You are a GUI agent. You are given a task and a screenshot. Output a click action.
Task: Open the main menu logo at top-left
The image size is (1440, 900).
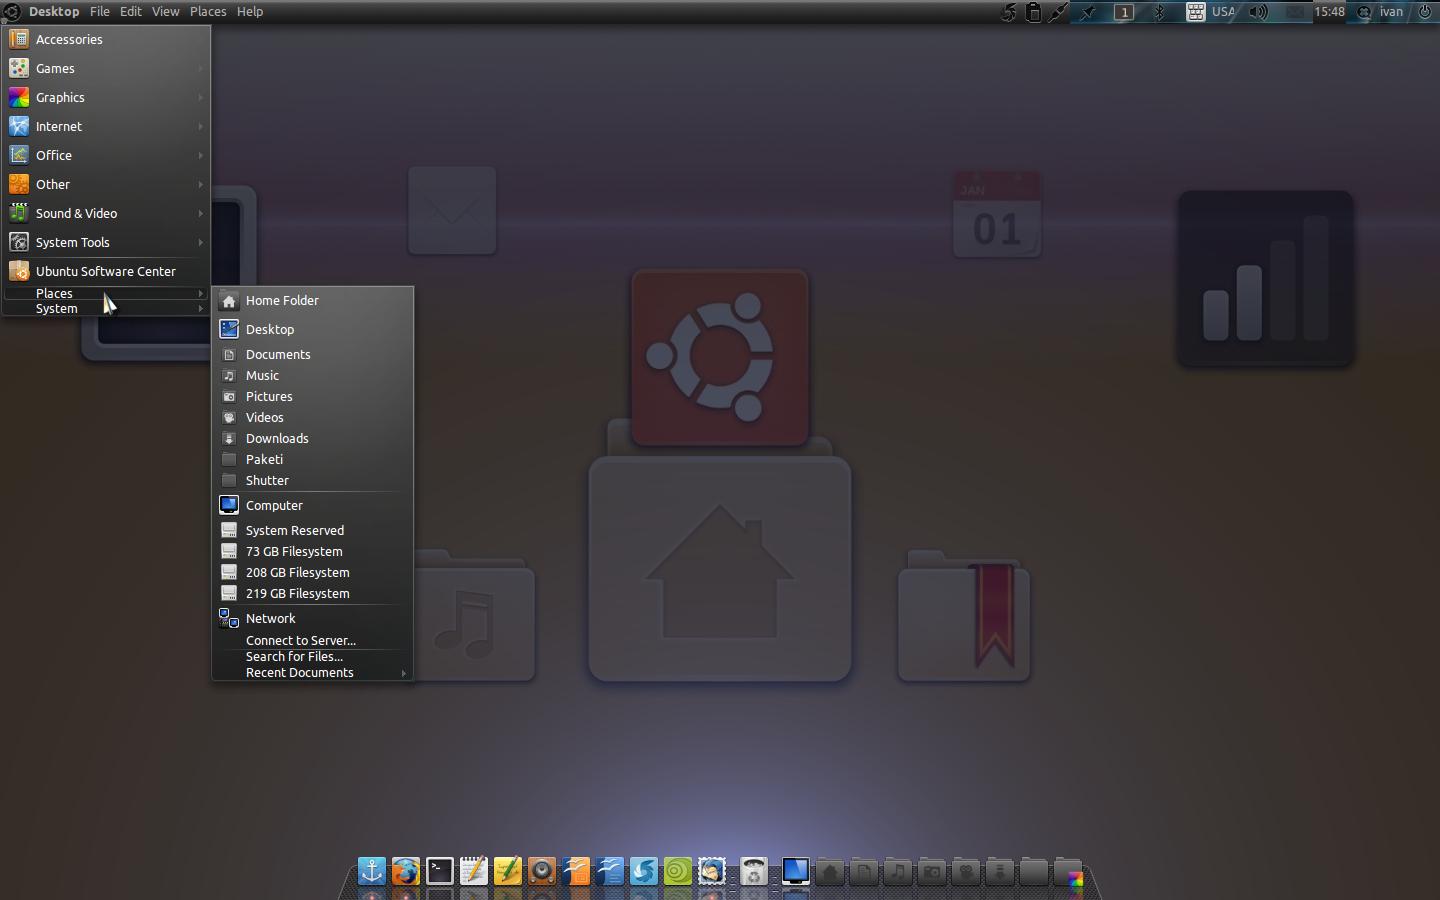pos(12,12)
